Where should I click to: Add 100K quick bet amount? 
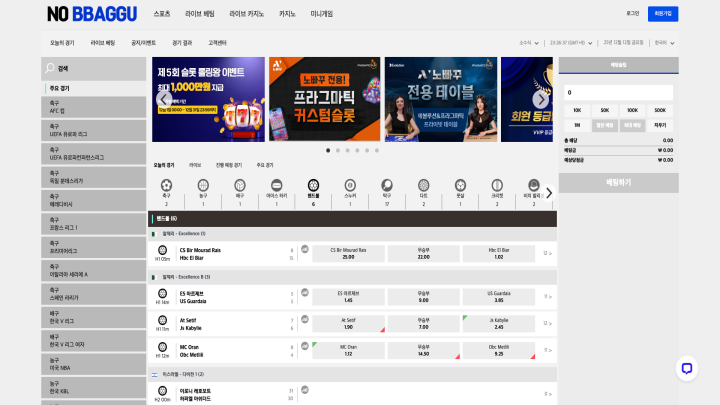point(632,110)
